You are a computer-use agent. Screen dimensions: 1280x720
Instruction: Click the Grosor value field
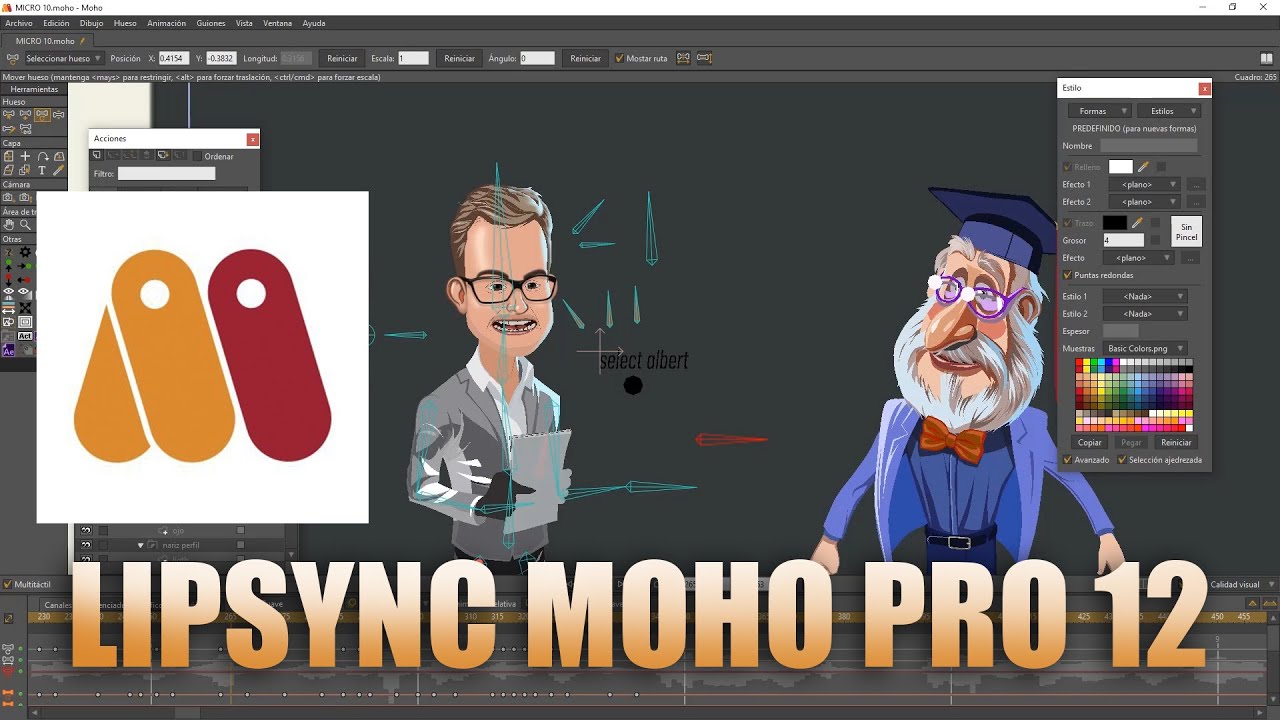(1124, 240)
